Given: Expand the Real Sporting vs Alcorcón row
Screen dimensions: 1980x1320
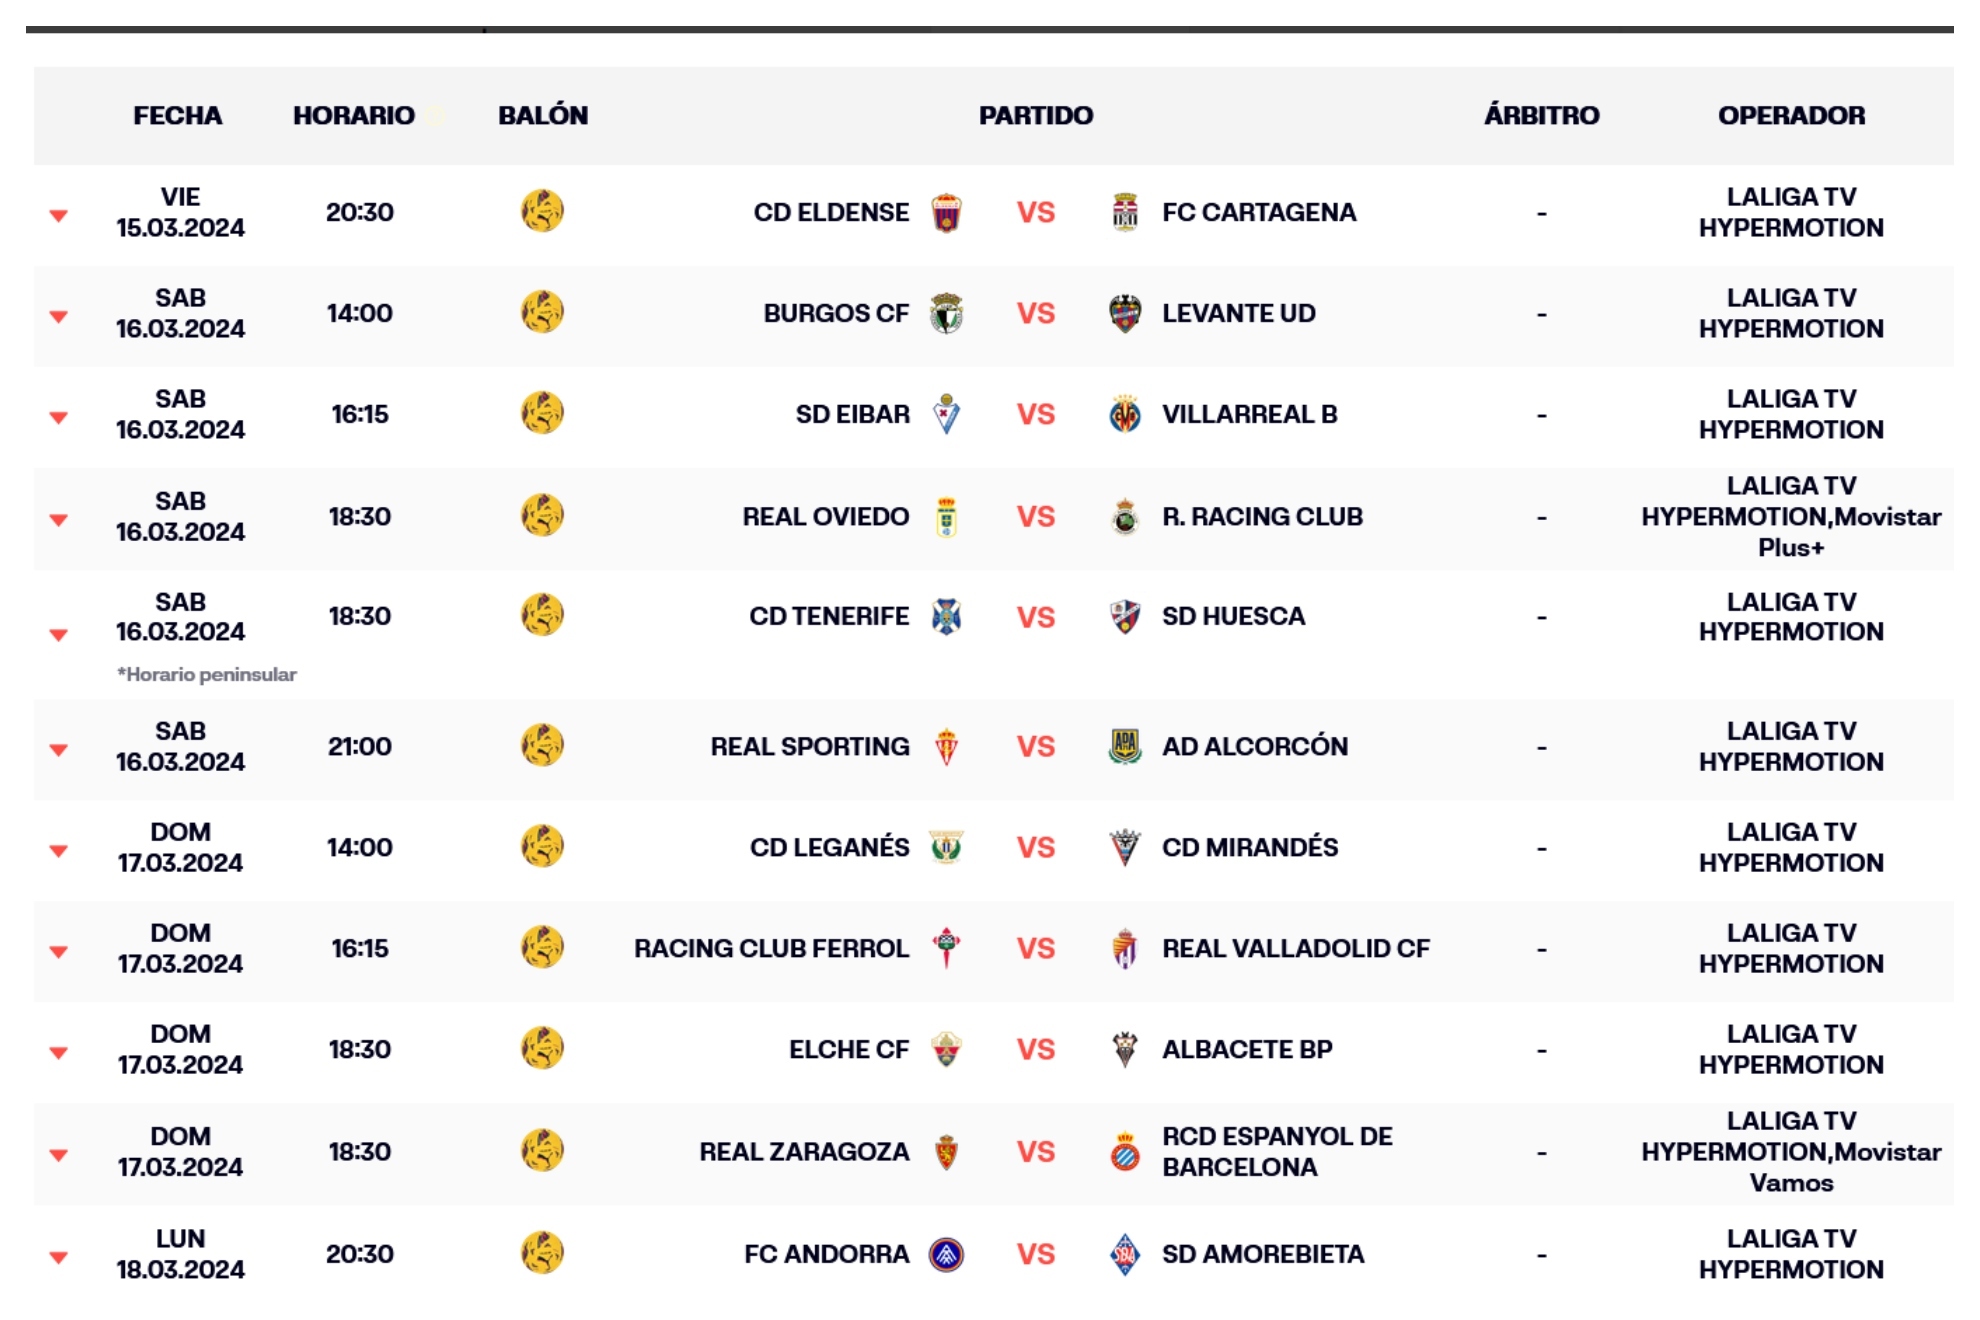Looking at the screenshot, I should point(59,749).
